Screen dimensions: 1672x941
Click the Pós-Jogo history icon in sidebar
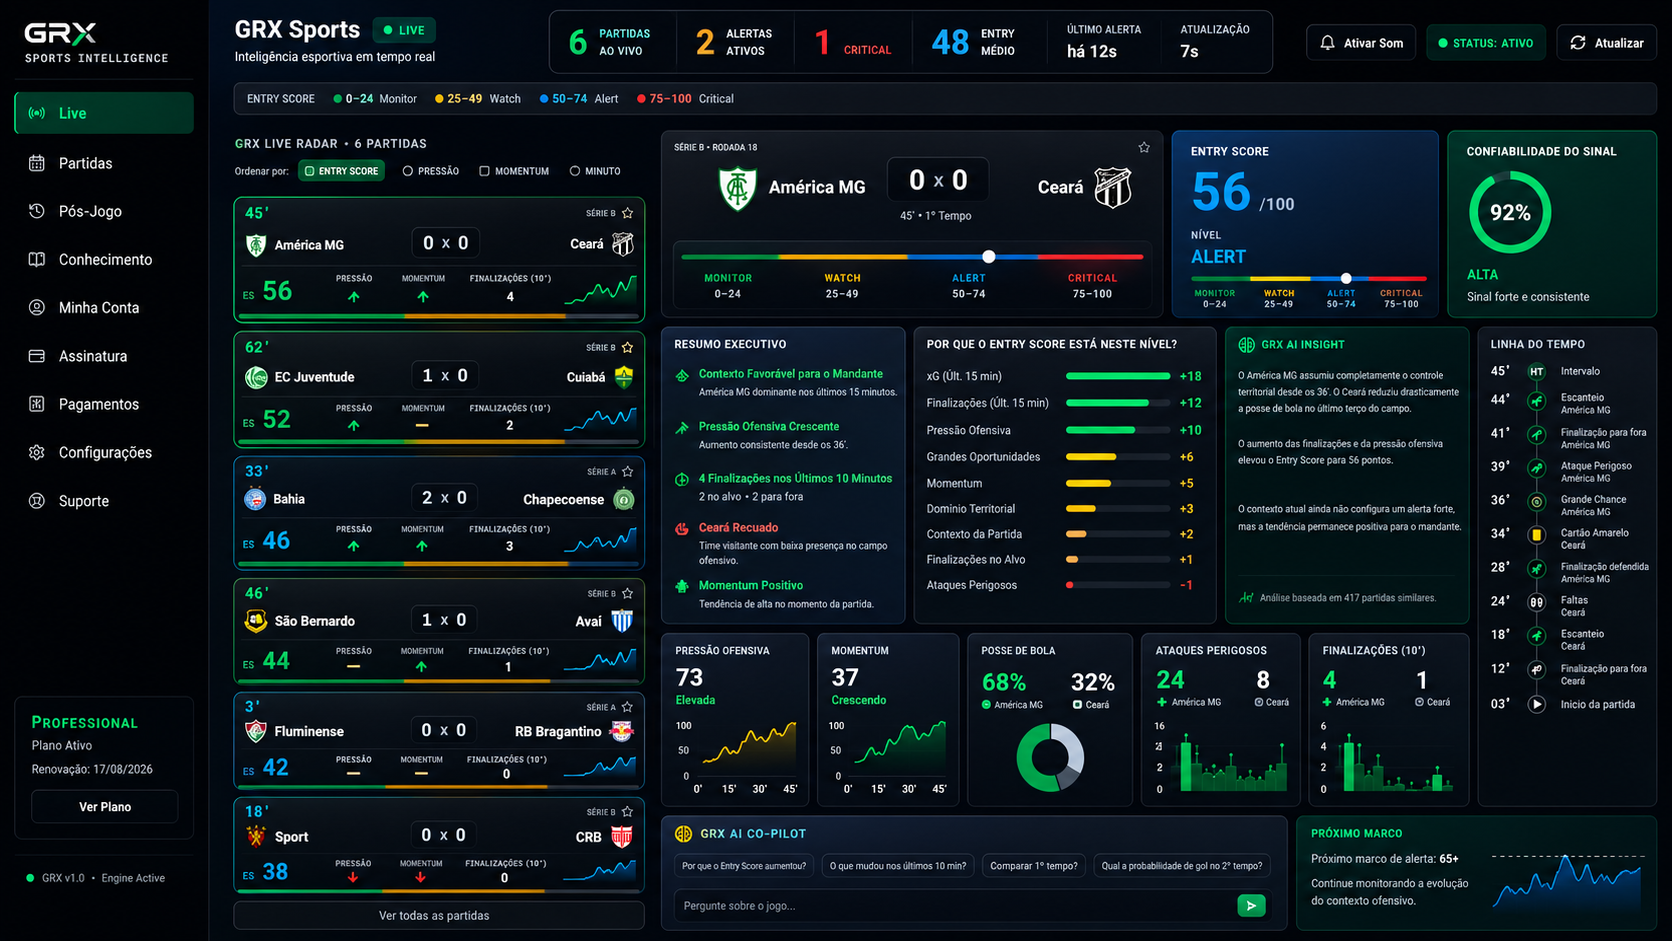37,211
